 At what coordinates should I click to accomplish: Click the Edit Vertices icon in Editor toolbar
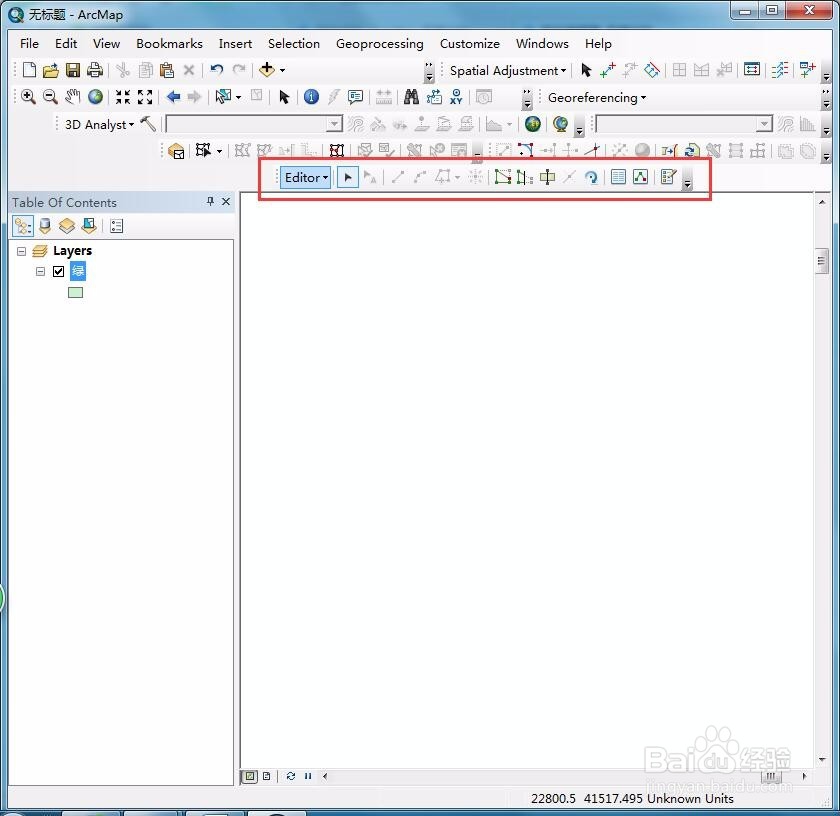pyautogui.click(x=502, y=177)
